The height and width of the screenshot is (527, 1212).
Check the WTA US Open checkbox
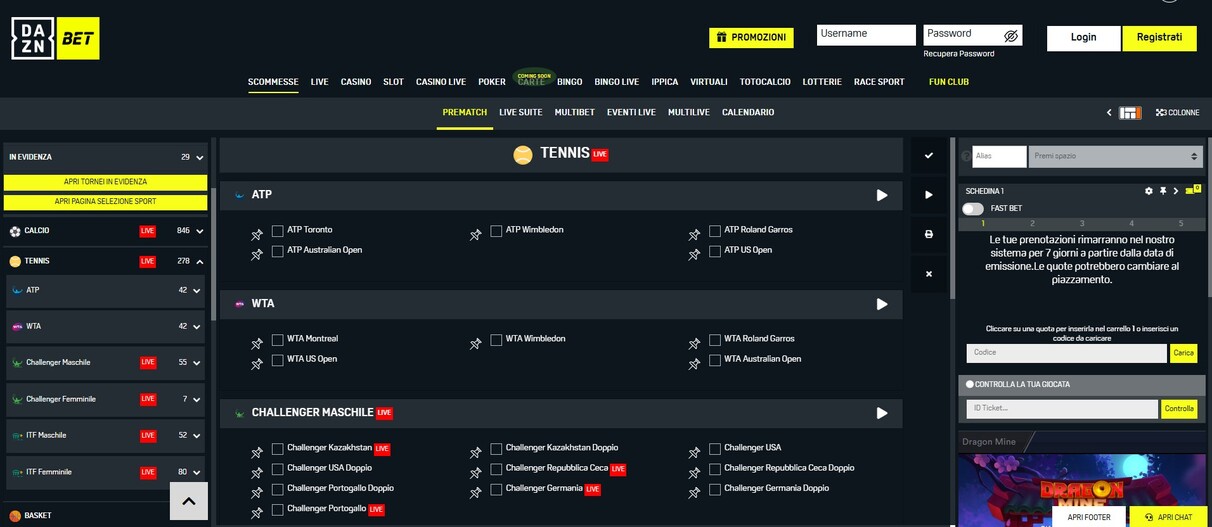click(x=278, y=360)
